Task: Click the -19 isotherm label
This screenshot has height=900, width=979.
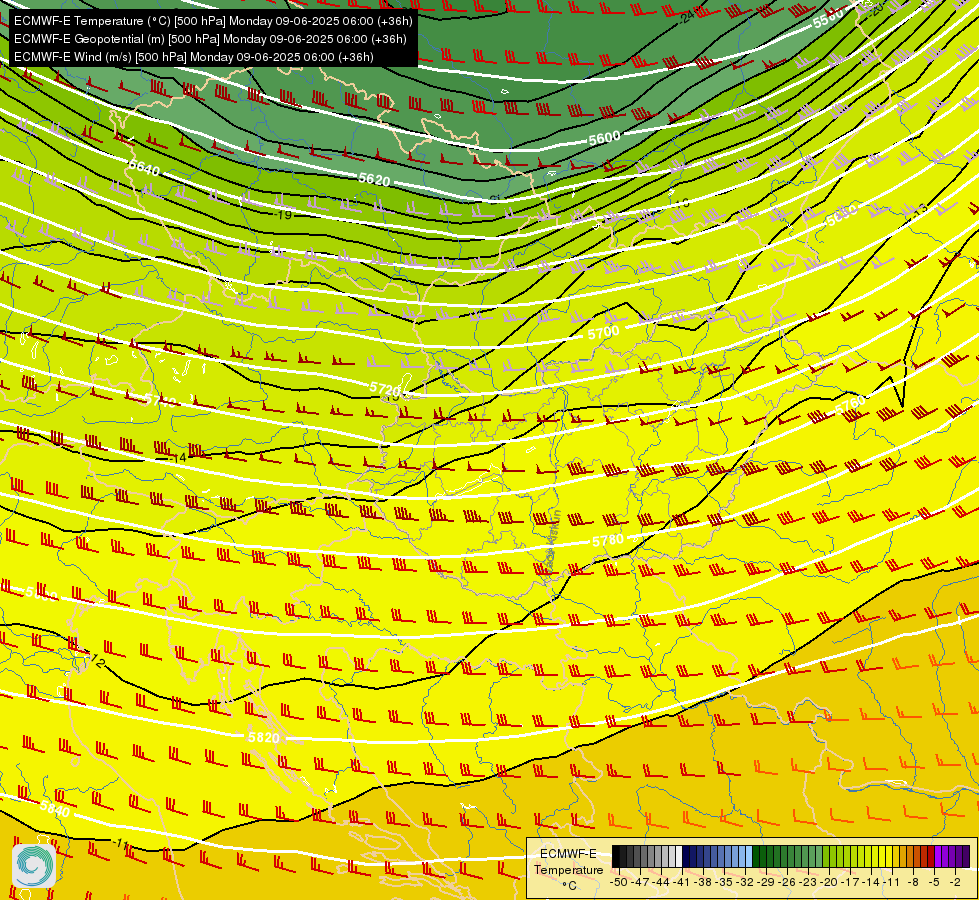Action: coord(284,215)
